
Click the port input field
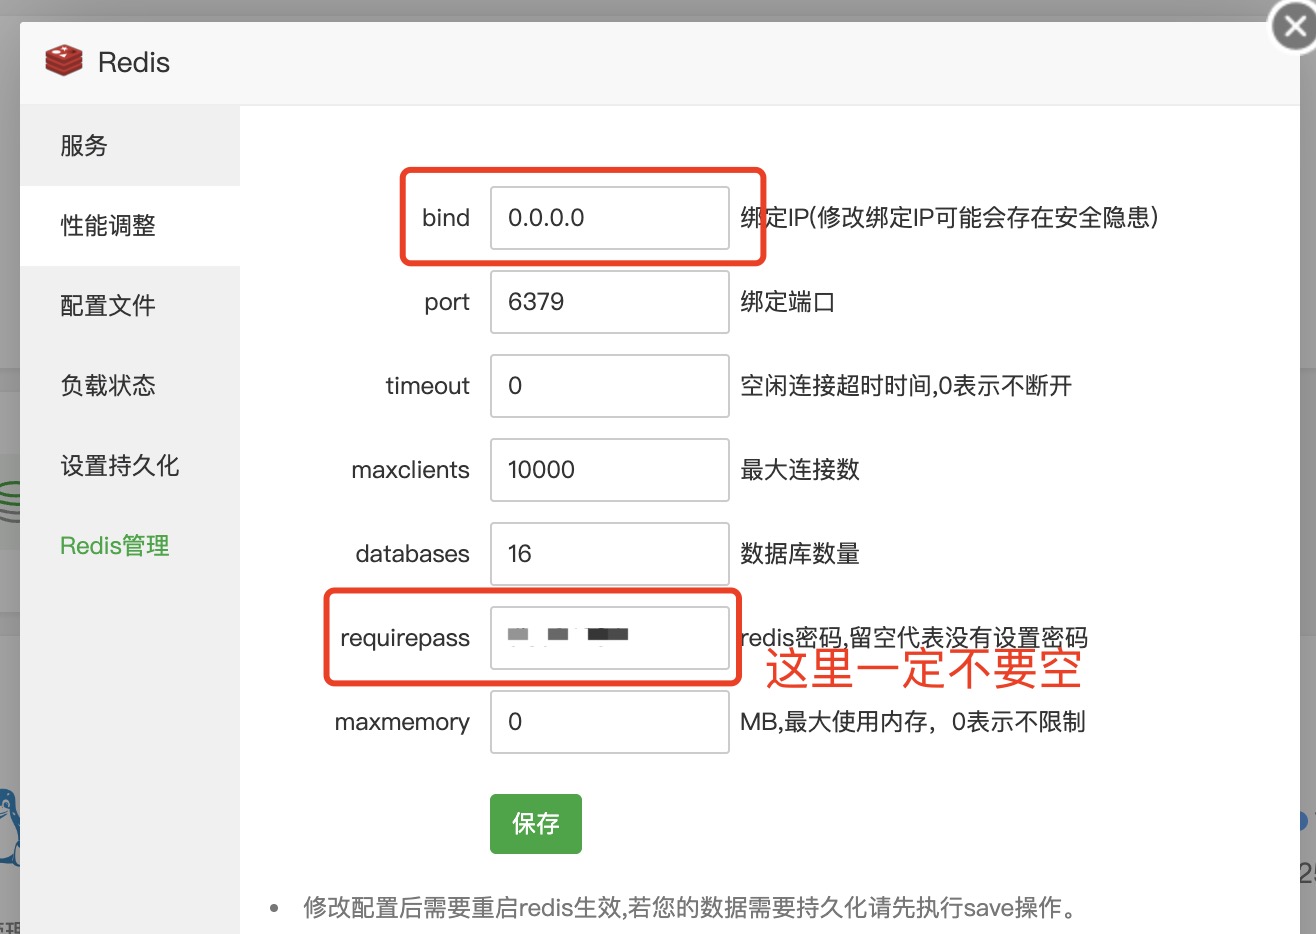(610, 302)
